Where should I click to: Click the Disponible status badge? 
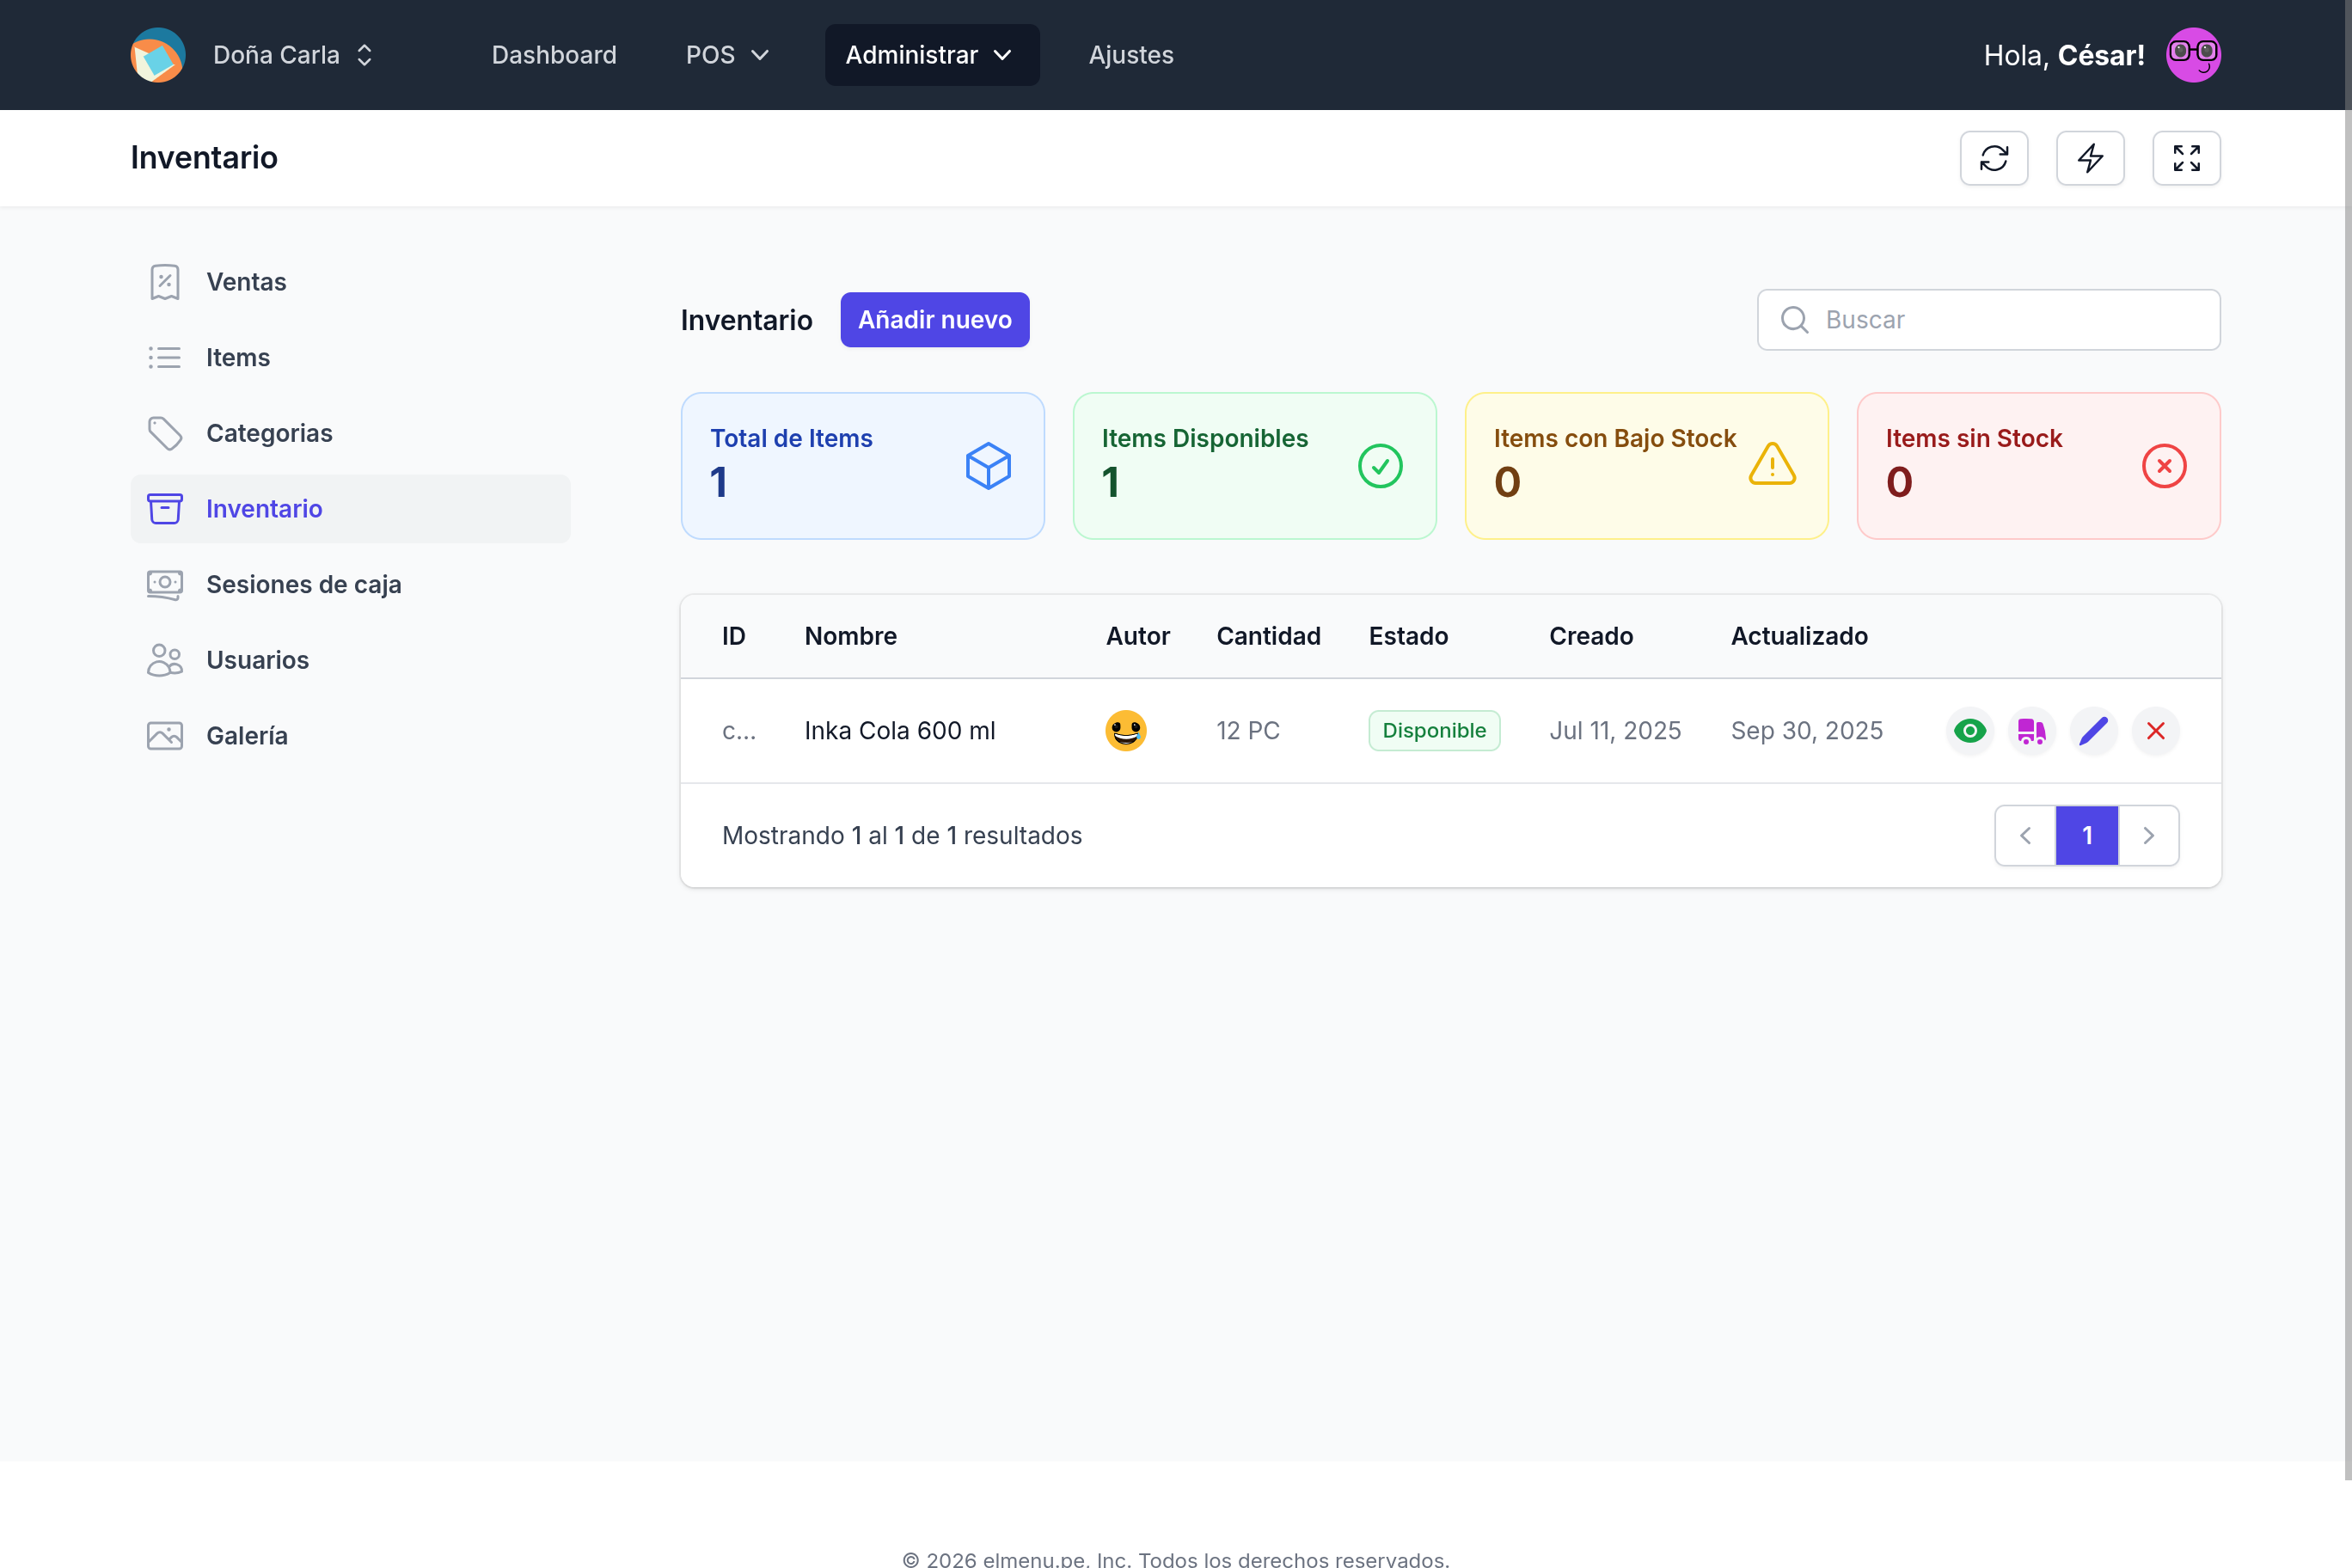[1433, 731]
